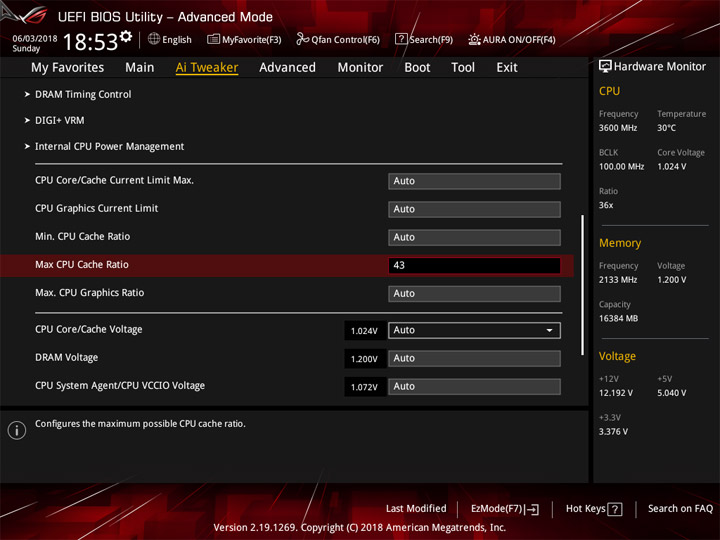
Task: Click the Max CPU Cache Ratio label
Action: pyautogui.click(x=82, y=264)
